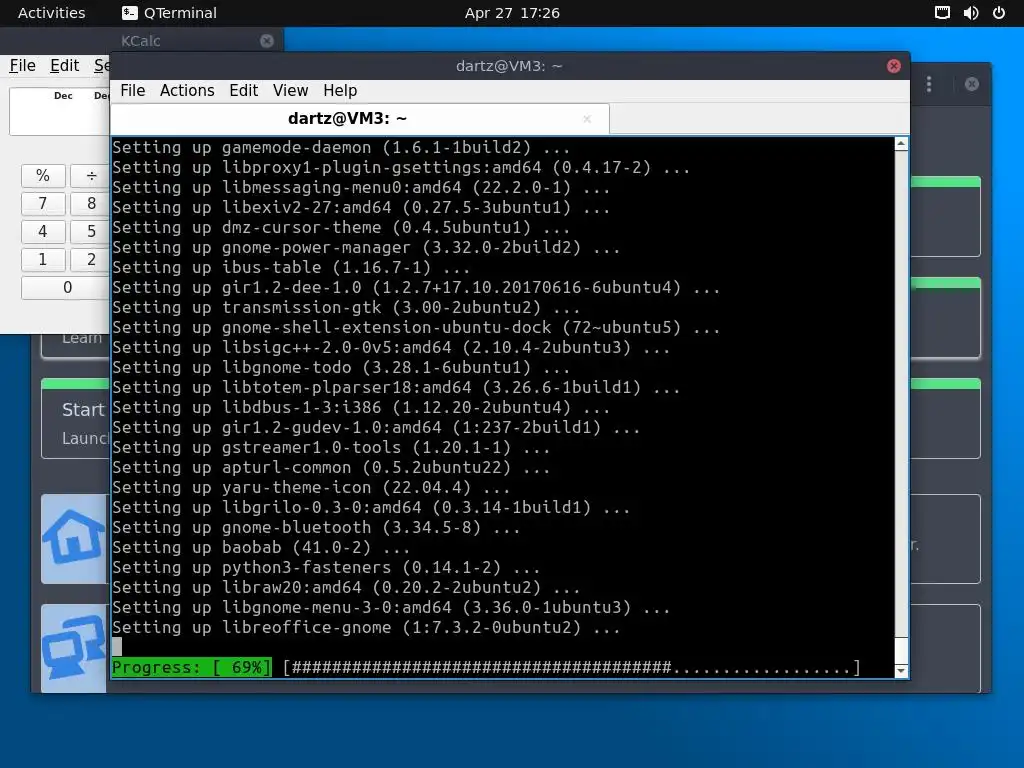This screenshot has width=1024, height=768.
Task: Click the 8 key in KCalc
Action: (x=90, y=204)
